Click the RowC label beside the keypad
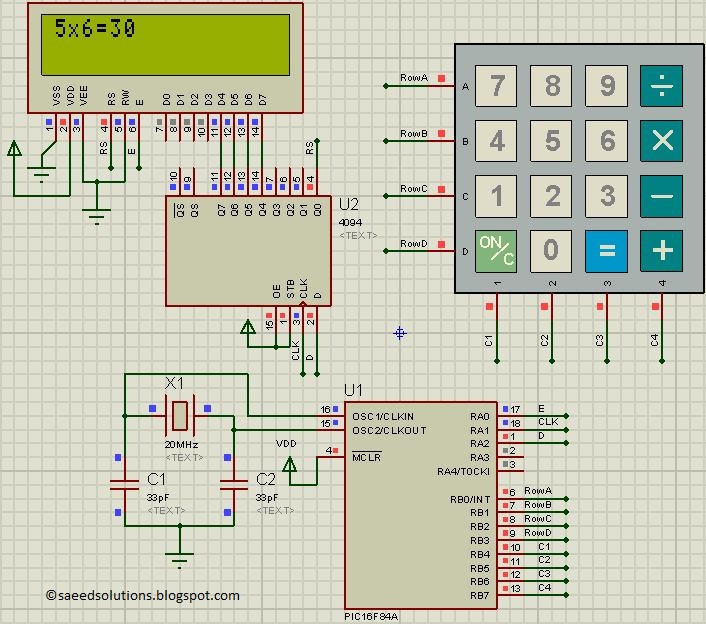The width and height of the screenshot is (706, 624). tap(414, 189)
